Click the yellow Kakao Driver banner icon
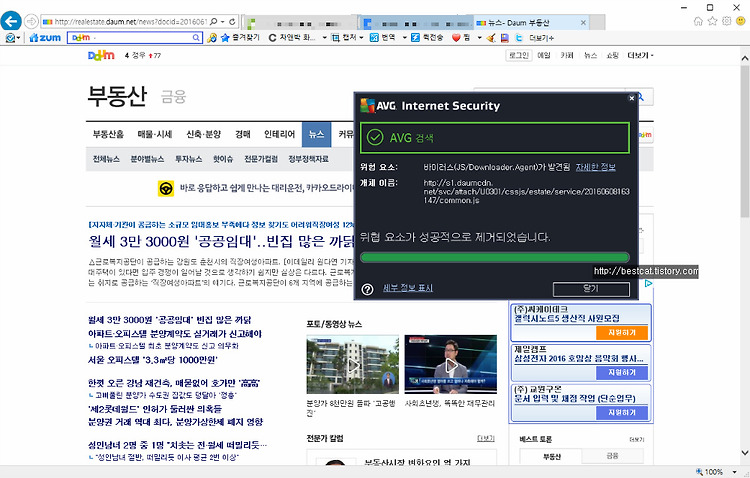750x478 pixels. (x=166, y=189)
